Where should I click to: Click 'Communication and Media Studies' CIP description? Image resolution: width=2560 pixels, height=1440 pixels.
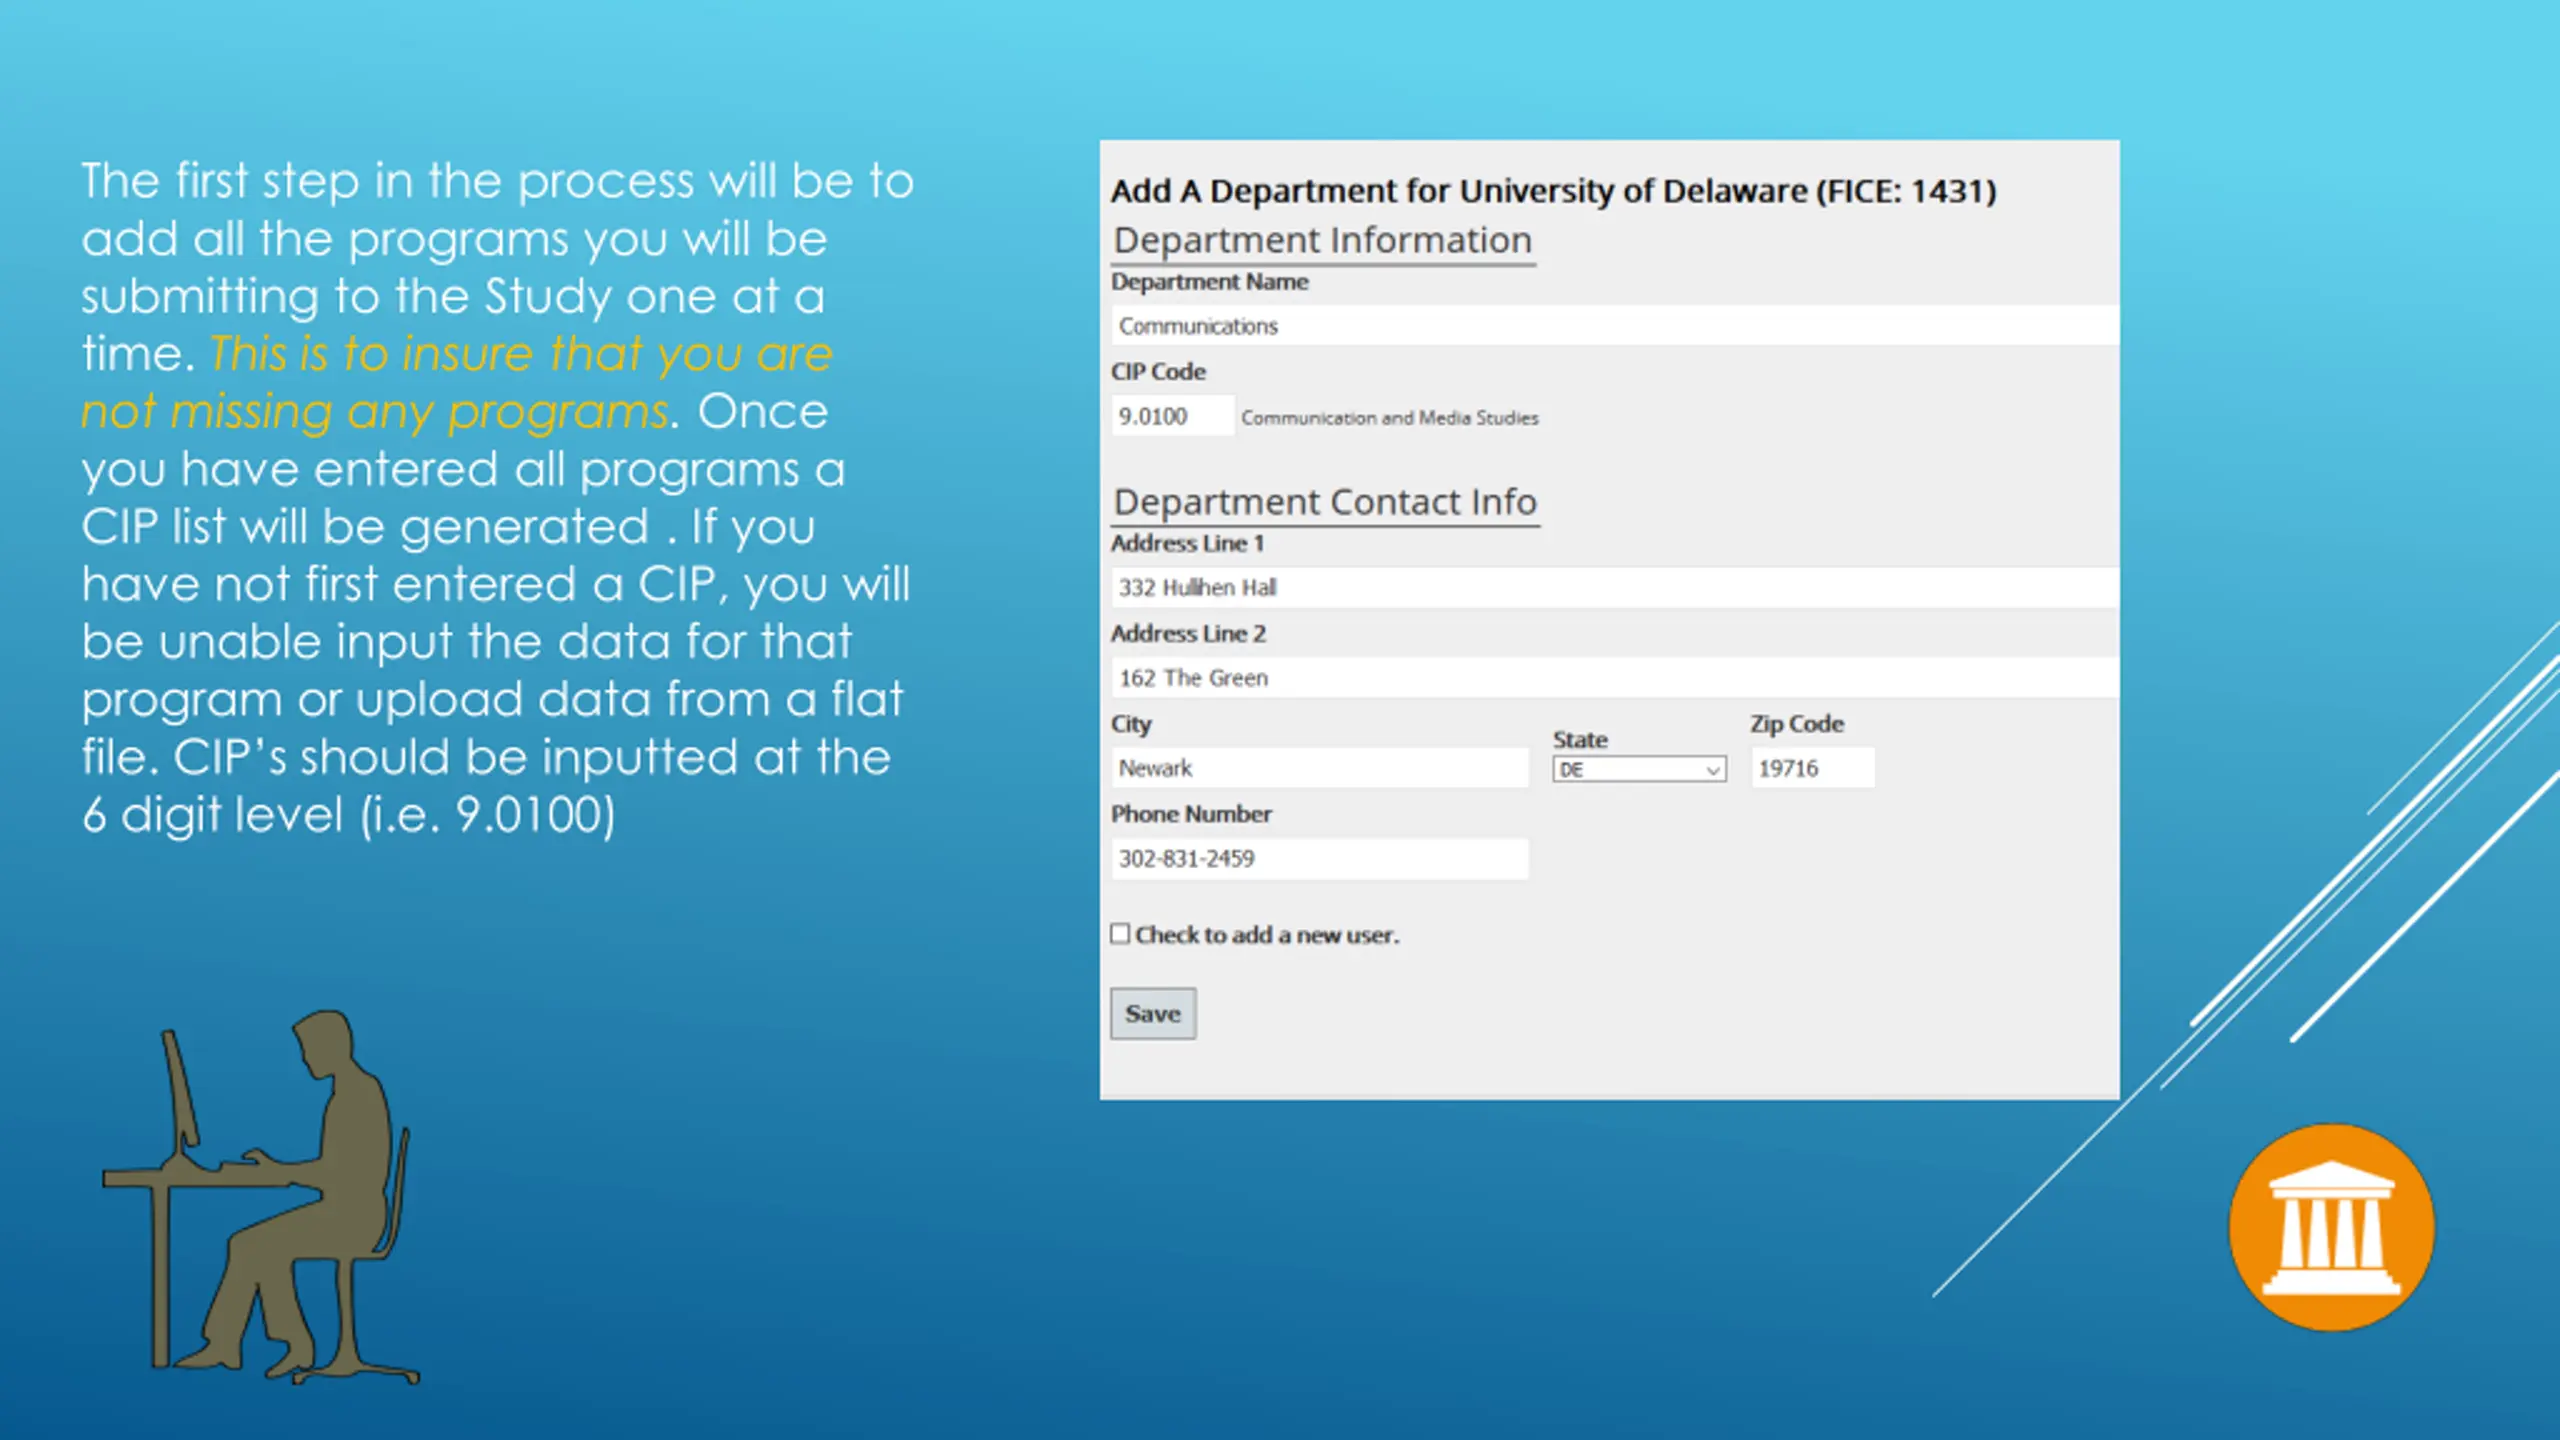pyautogui.click(x=1390, y=418)
